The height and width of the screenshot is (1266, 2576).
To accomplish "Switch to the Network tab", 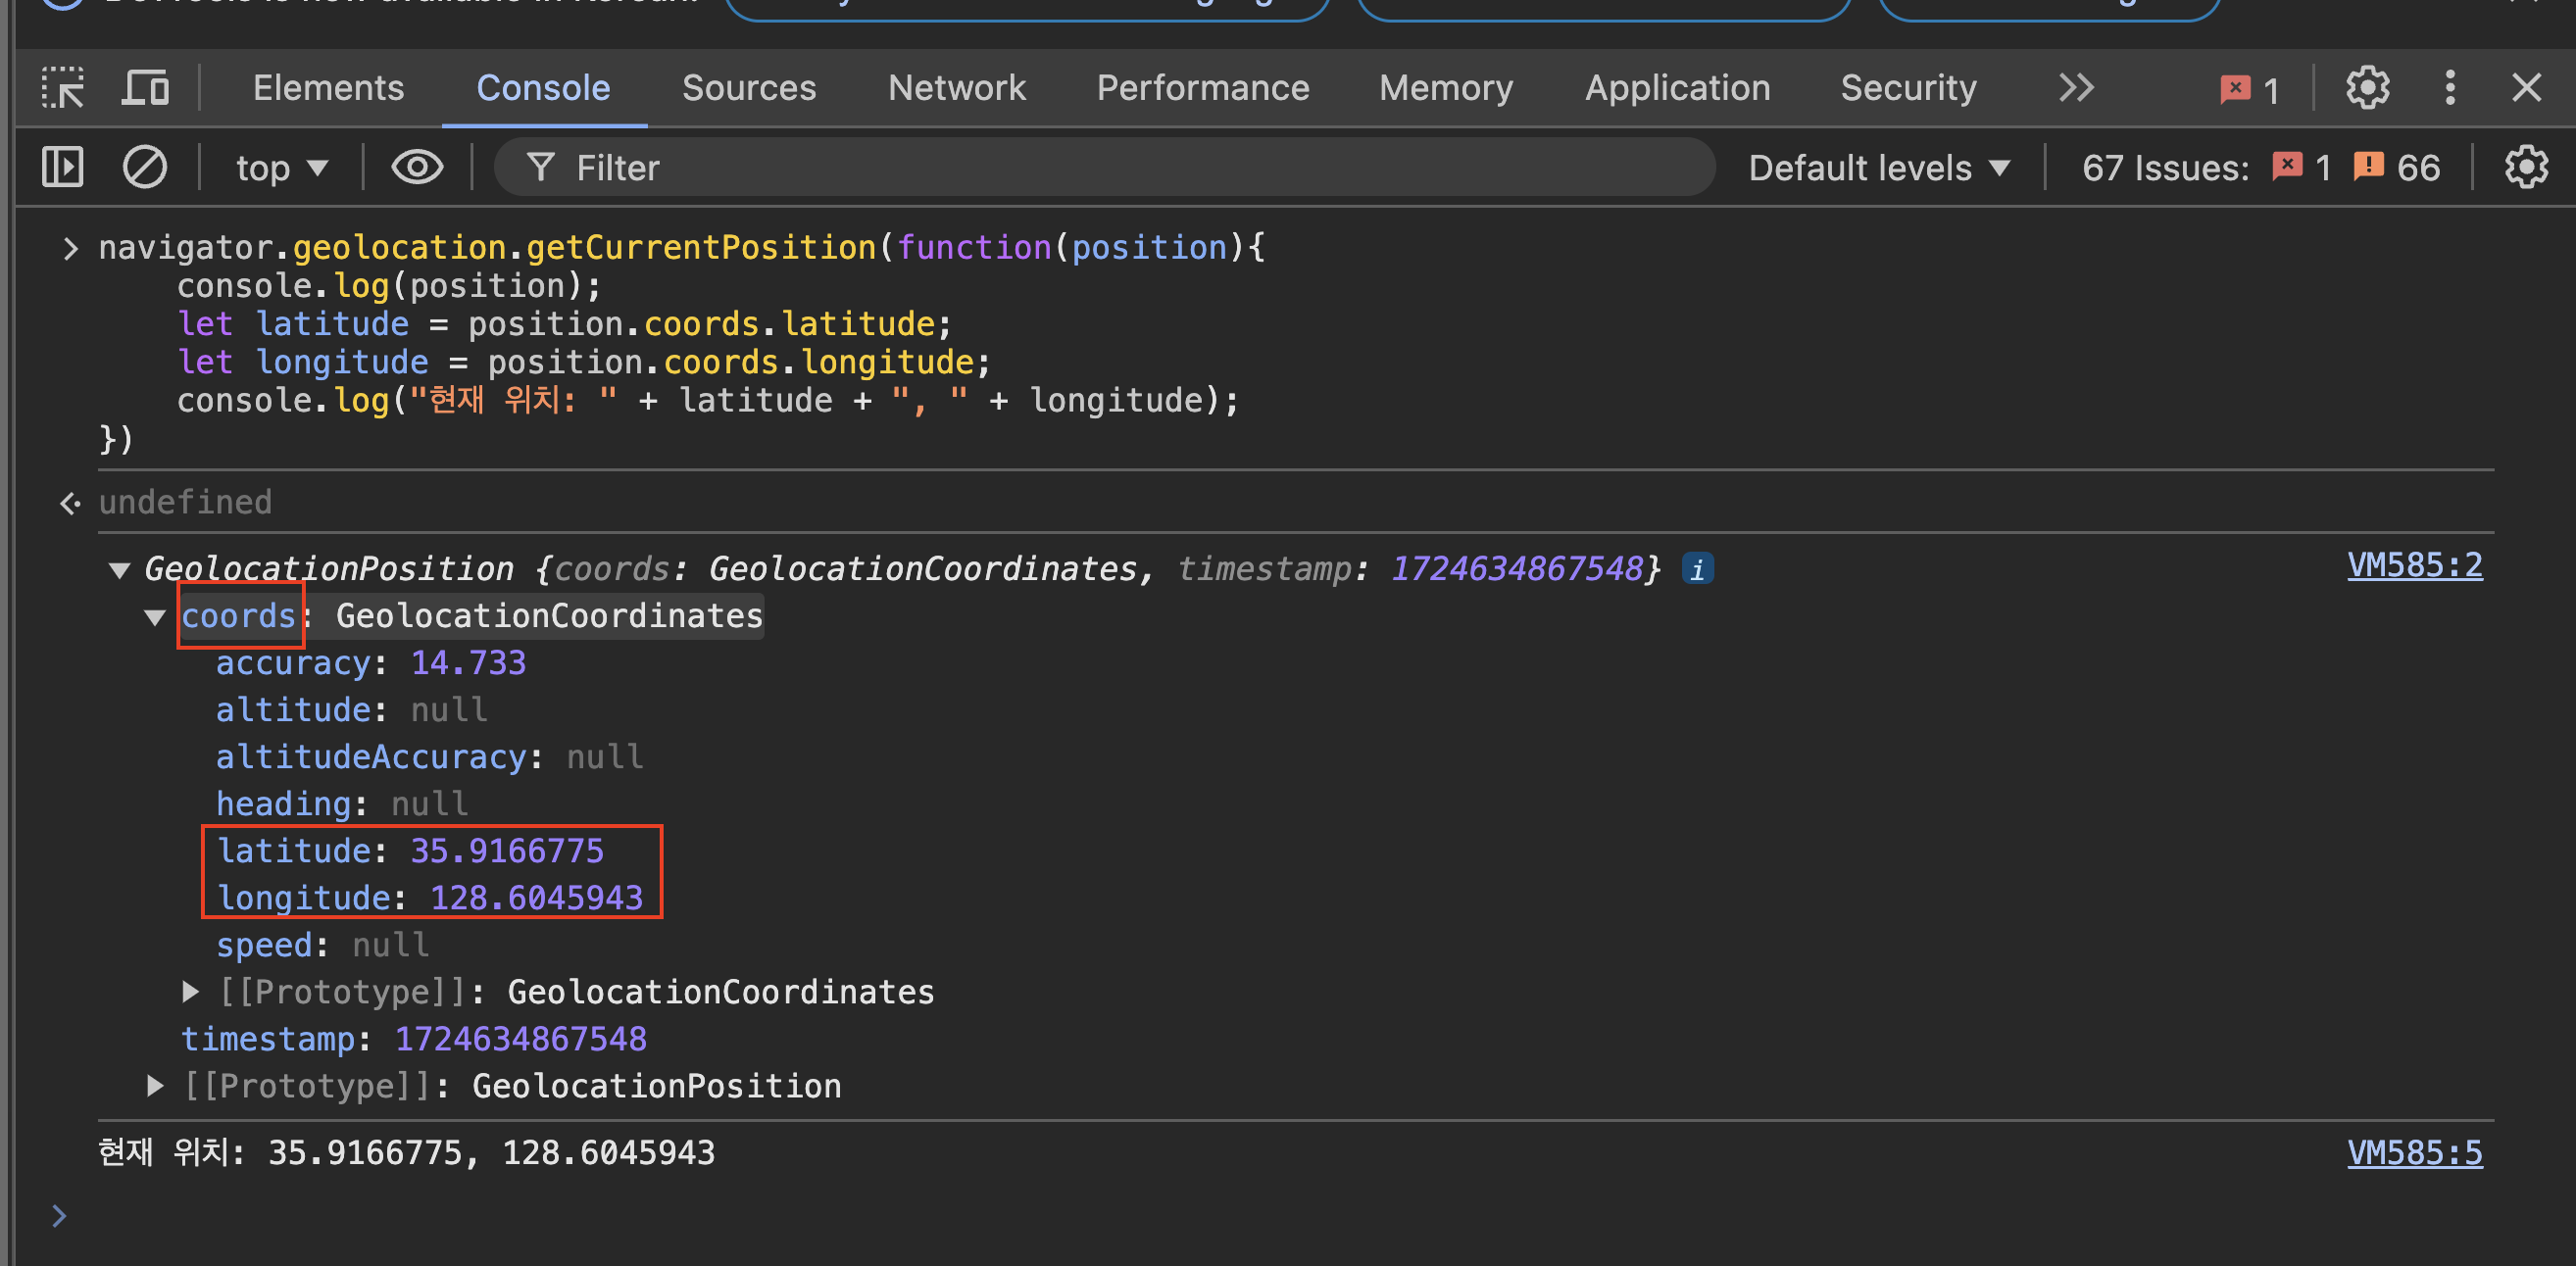I will (956, 88).
